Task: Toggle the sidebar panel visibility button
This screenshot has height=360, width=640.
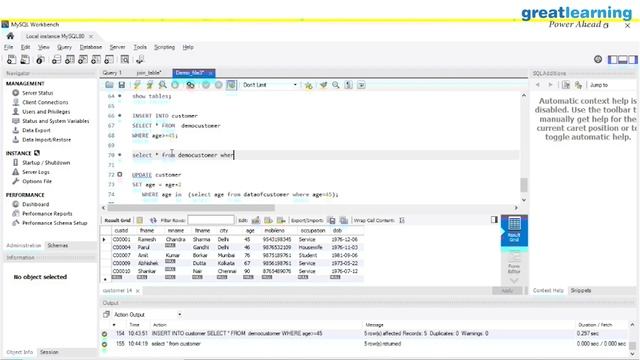Action: click(x=613, y=60)
